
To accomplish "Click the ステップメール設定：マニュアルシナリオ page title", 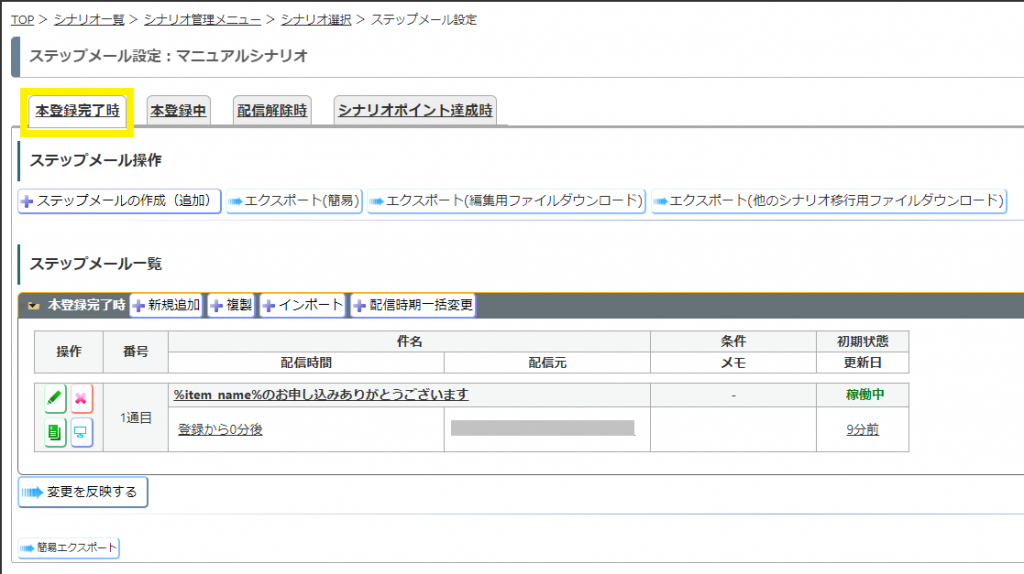I will point(168,56).
